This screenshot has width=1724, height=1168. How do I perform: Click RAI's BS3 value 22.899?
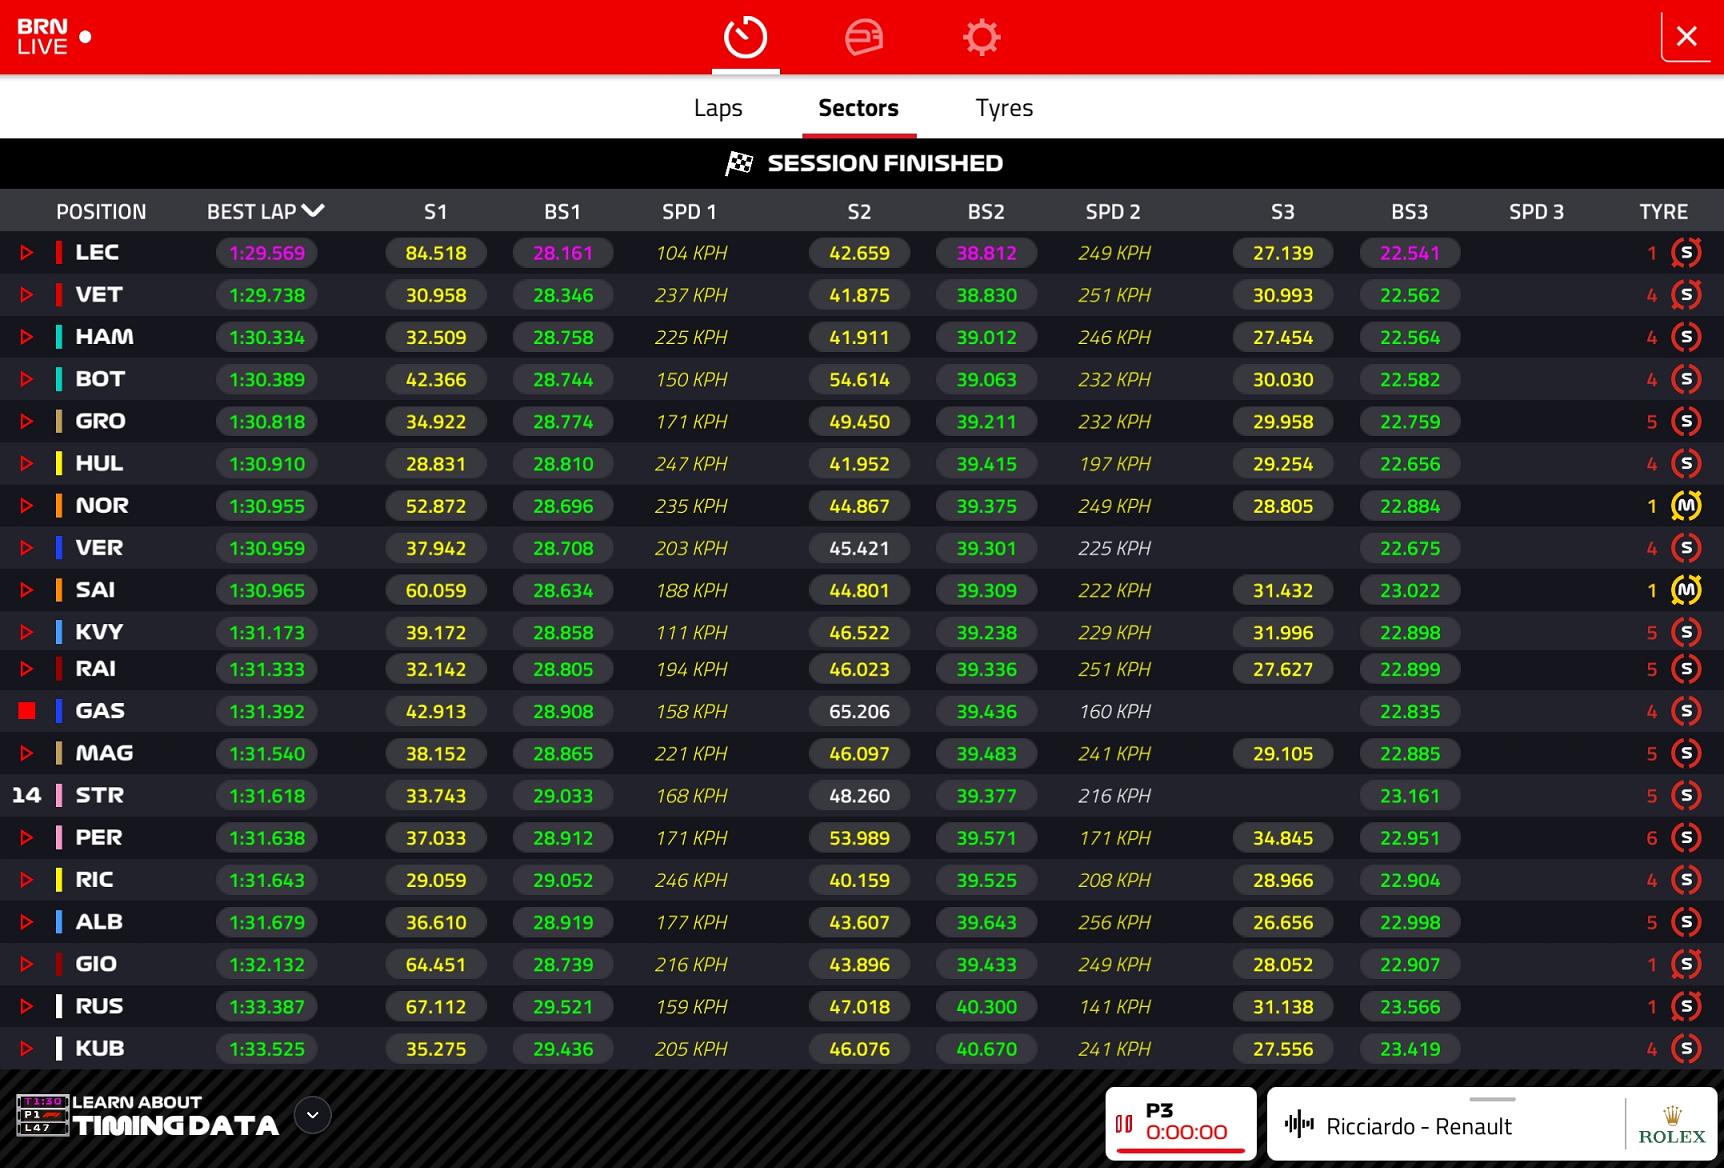1410,669
